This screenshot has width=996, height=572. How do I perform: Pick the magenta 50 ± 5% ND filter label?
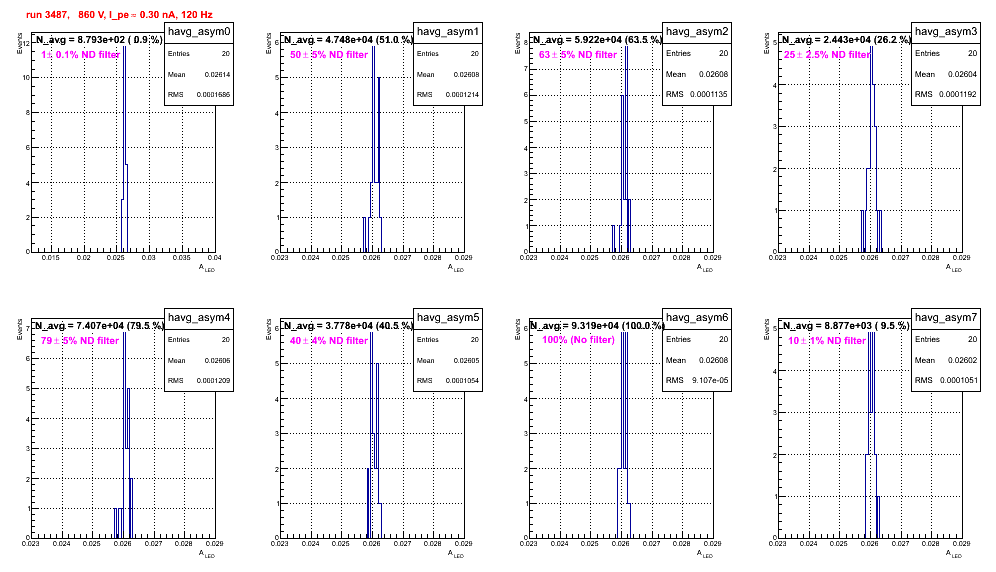coord(329,55)
